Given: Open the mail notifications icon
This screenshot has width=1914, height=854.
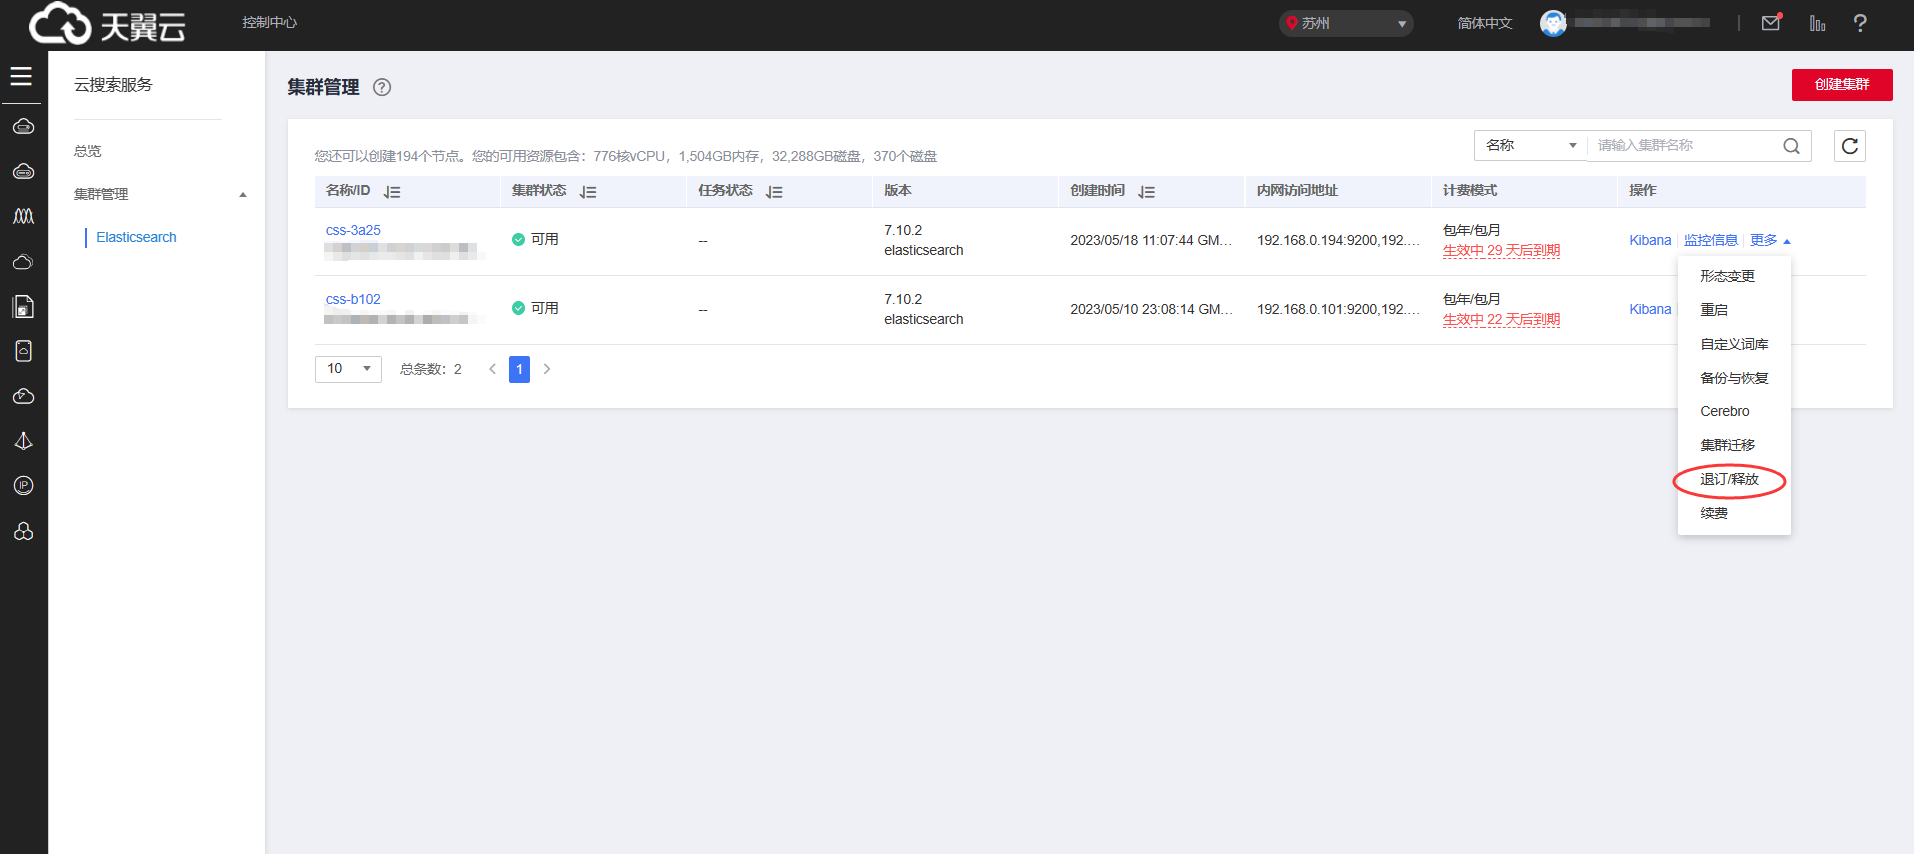Looking at the screenshot, I should point(1770,23).
